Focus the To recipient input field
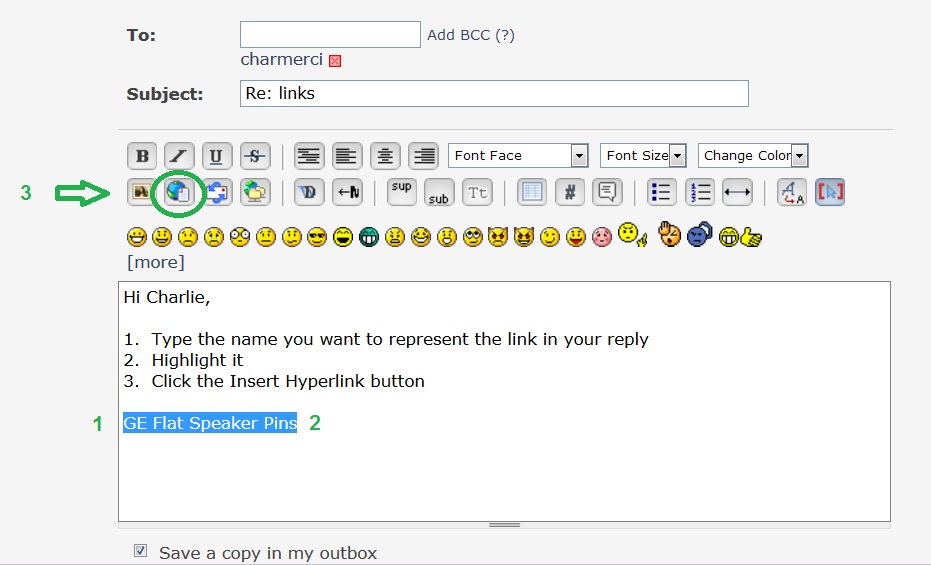The image size is (931, 565). 330,34
